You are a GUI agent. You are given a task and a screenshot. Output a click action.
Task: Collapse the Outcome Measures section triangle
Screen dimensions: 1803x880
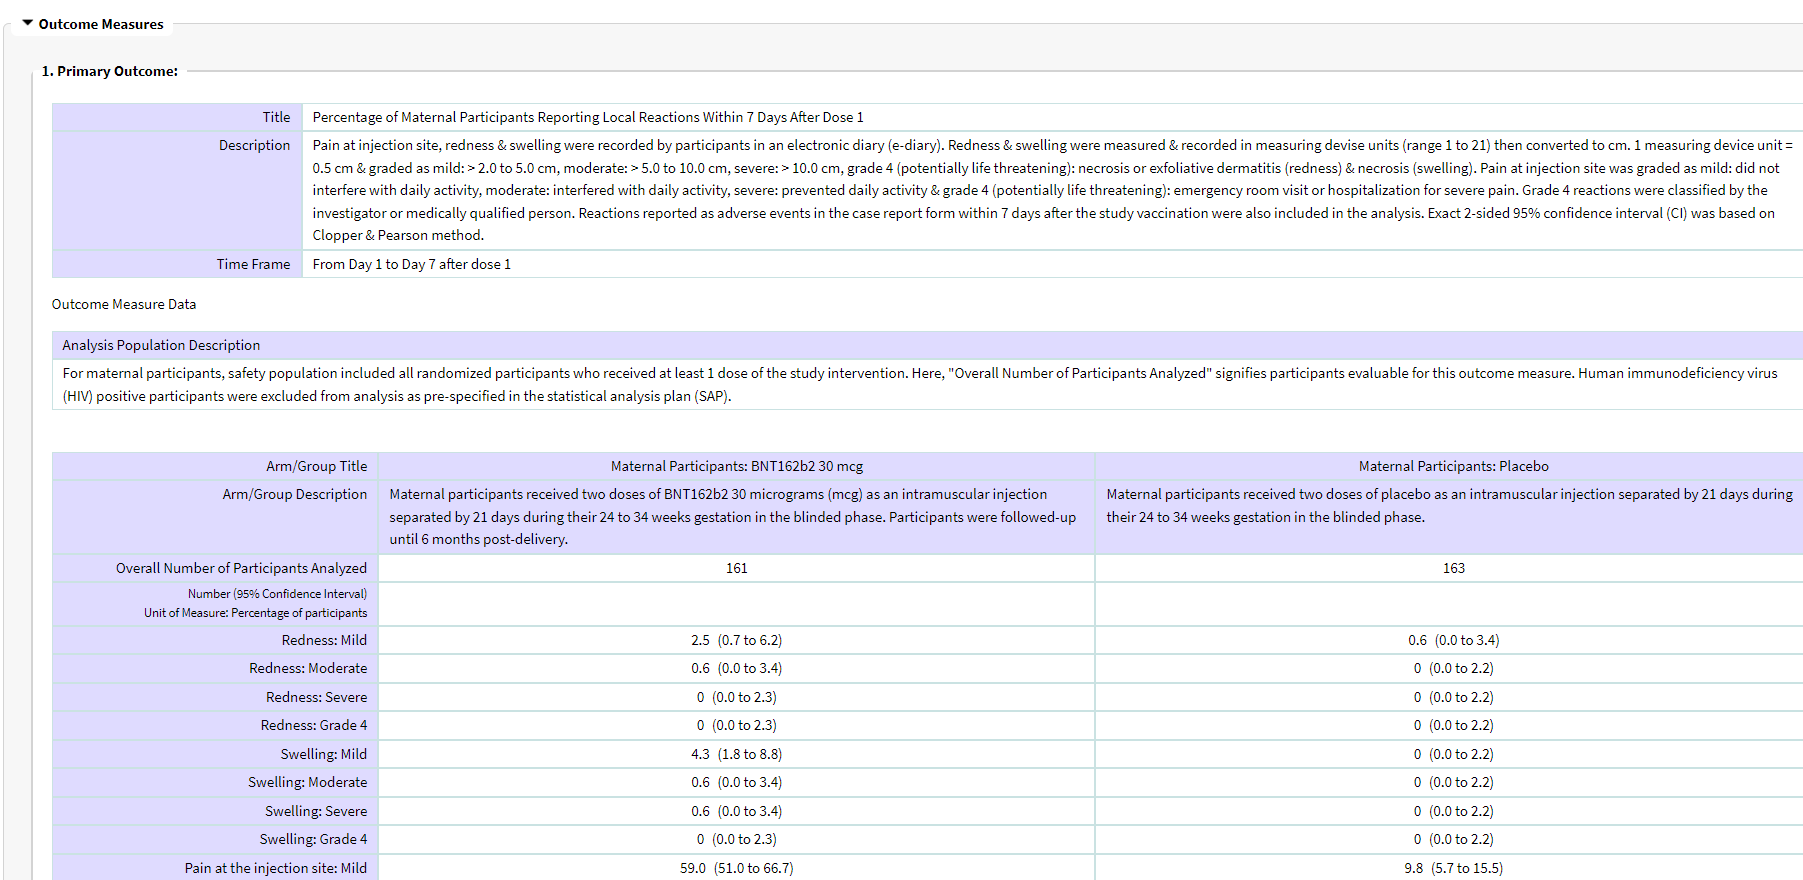point(28,23)
